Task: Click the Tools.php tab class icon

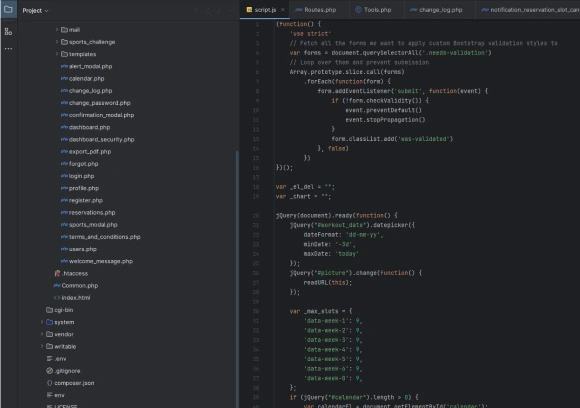Action: pos(358,10)
